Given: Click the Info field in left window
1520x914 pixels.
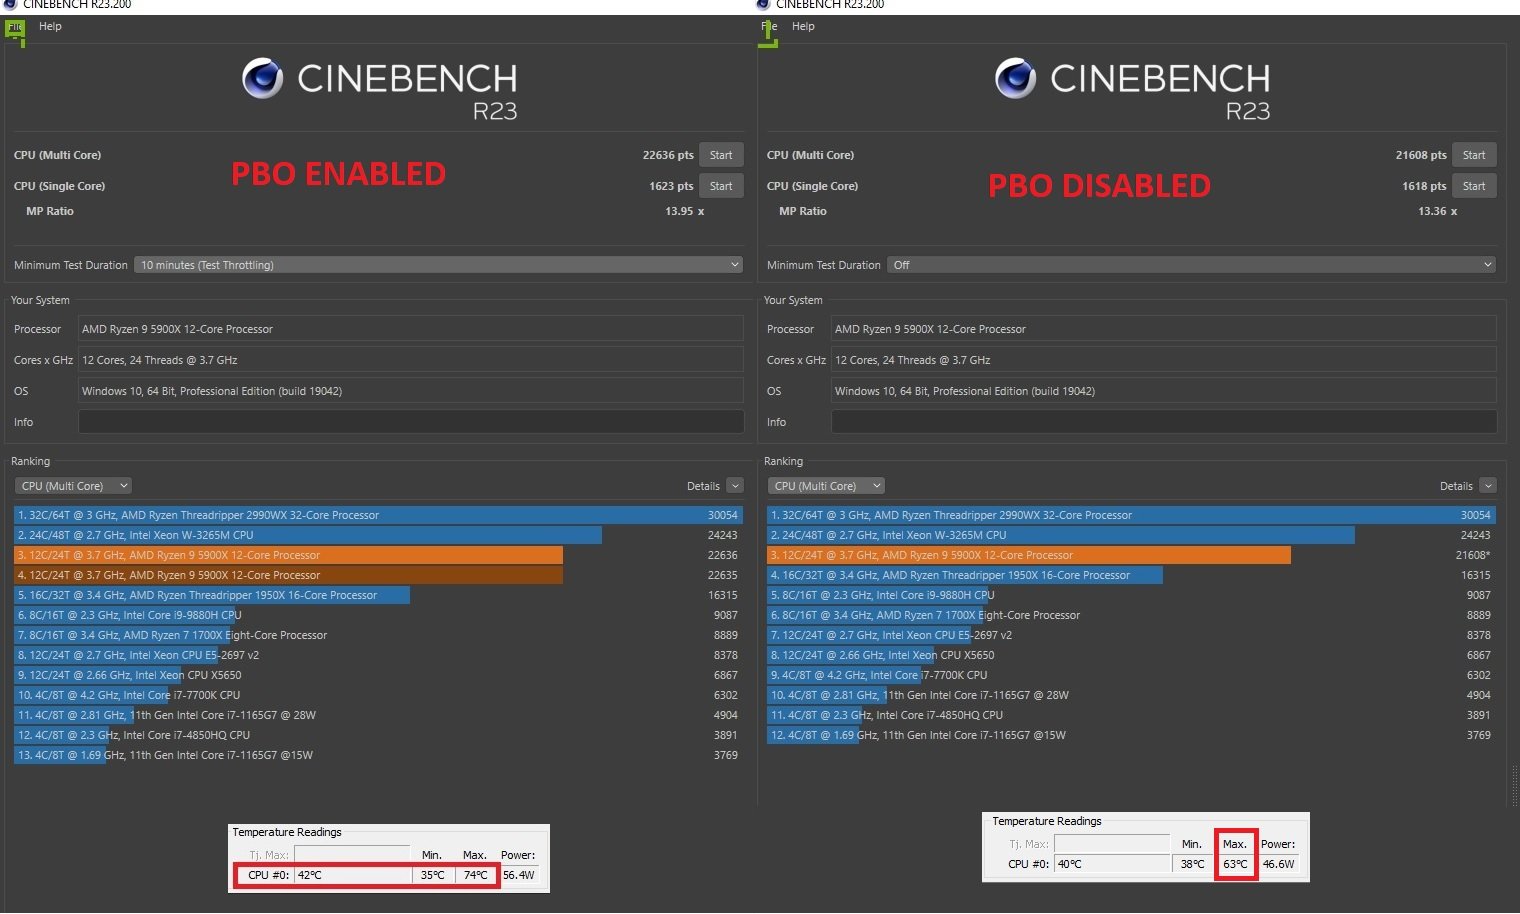Looking at the screenshot, I should (x=411, y=422).
